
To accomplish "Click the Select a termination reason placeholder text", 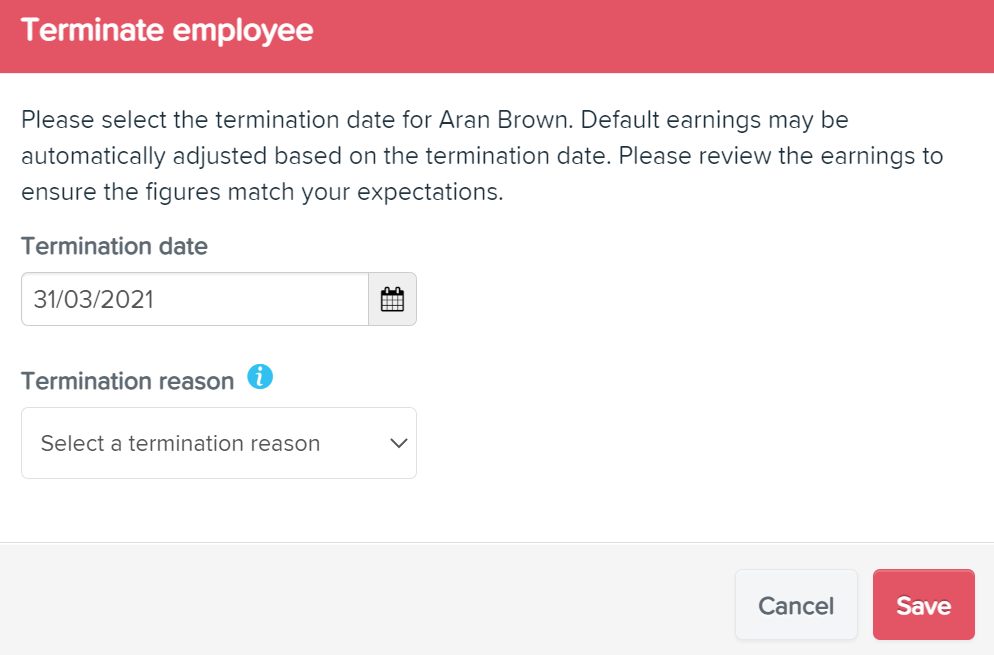I will pos(180,443).
